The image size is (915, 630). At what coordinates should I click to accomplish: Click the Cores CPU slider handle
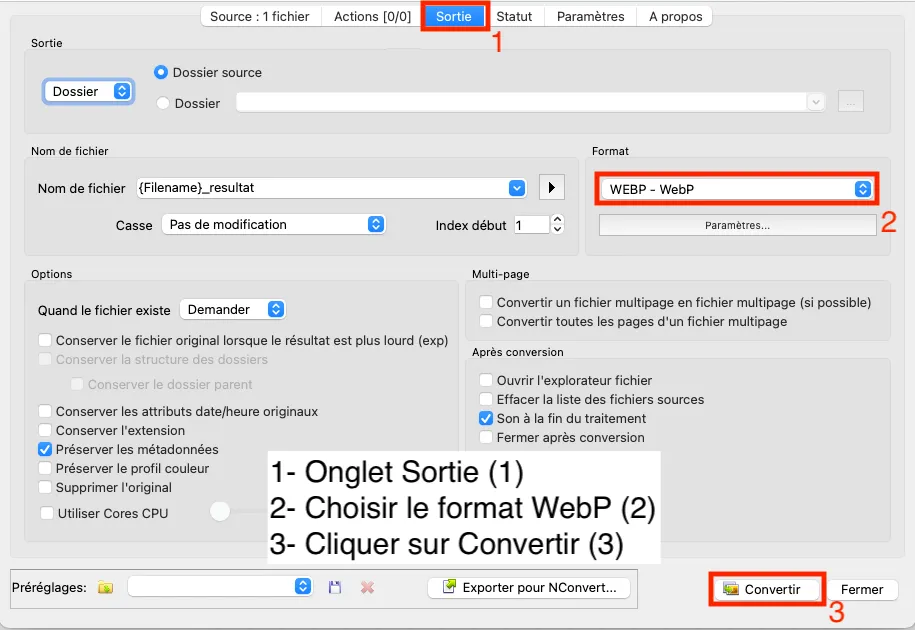click(220, 512)
